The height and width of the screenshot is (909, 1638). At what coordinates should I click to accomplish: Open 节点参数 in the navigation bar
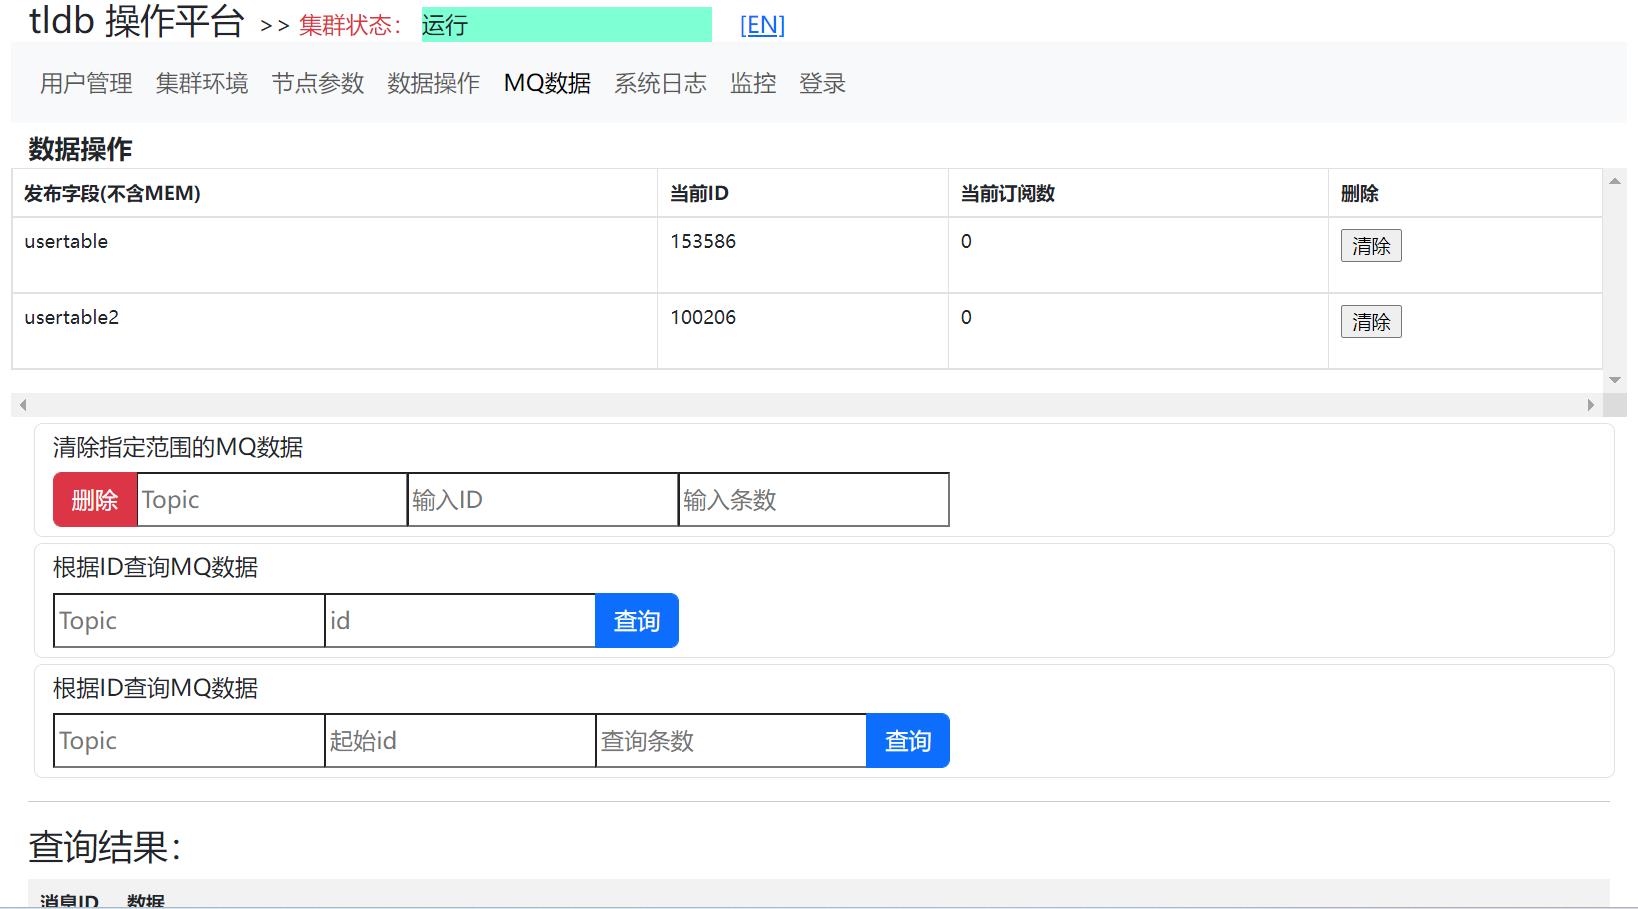[318, 84]
